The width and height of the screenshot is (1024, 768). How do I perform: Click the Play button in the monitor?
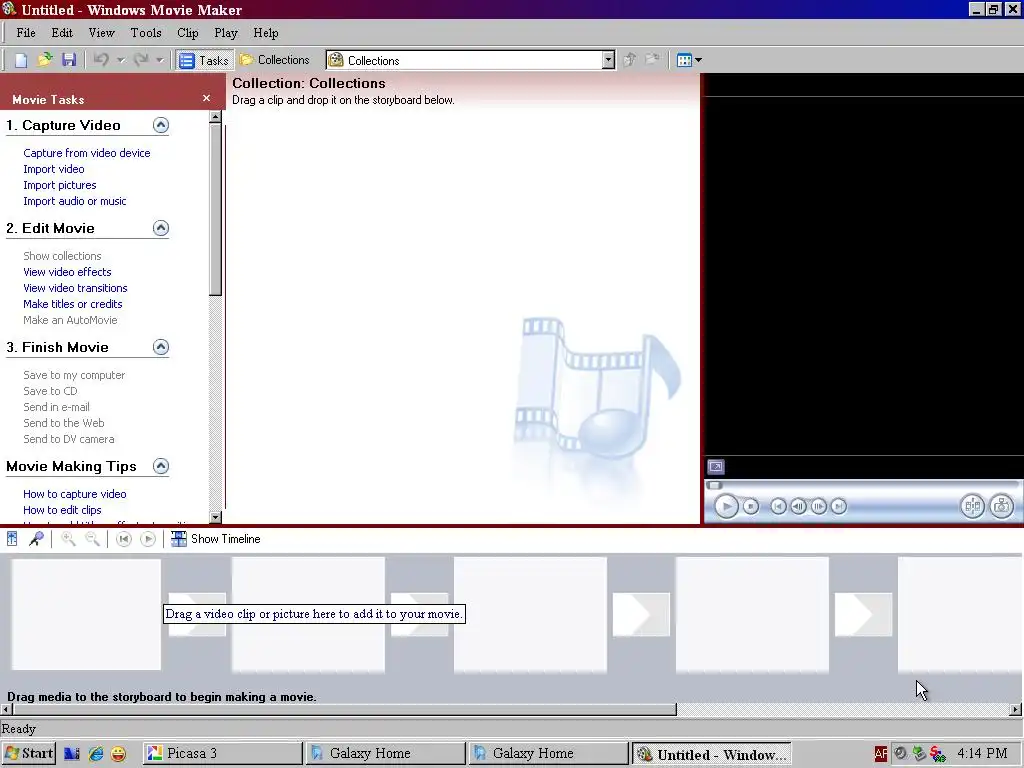coord(726,506)
